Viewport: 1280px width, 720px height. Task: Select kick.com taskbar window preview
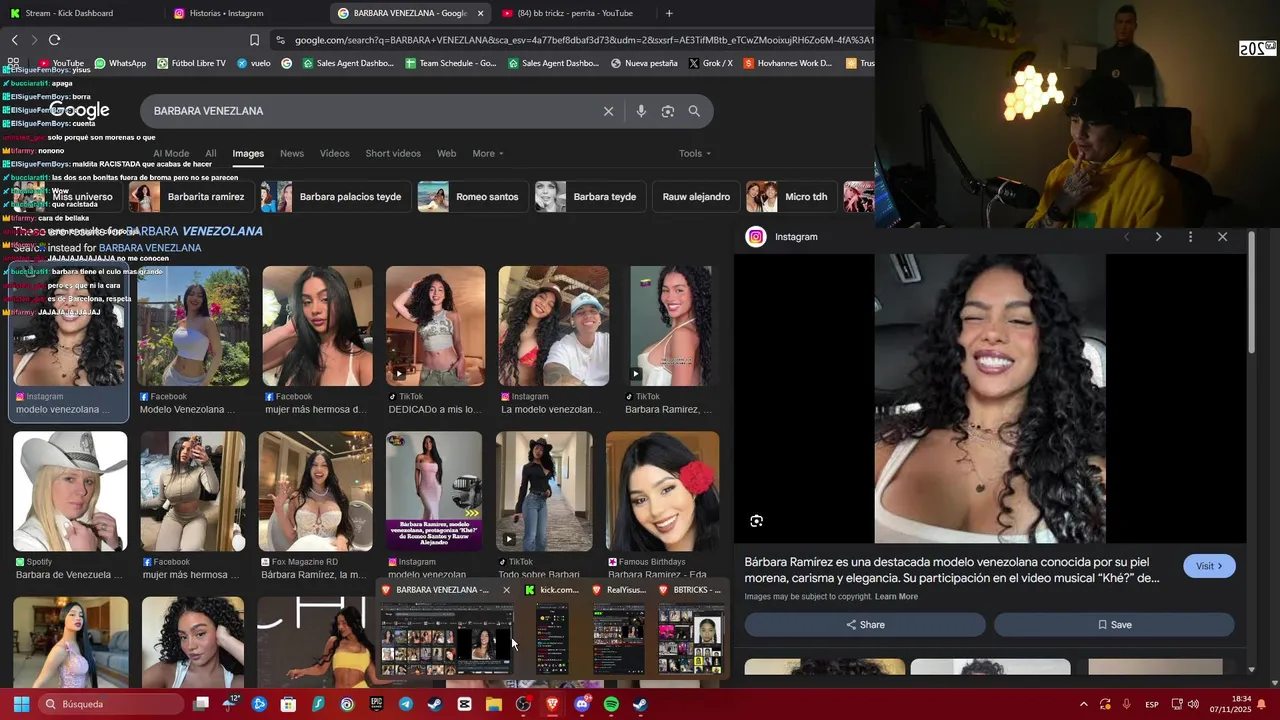point(552,630)
